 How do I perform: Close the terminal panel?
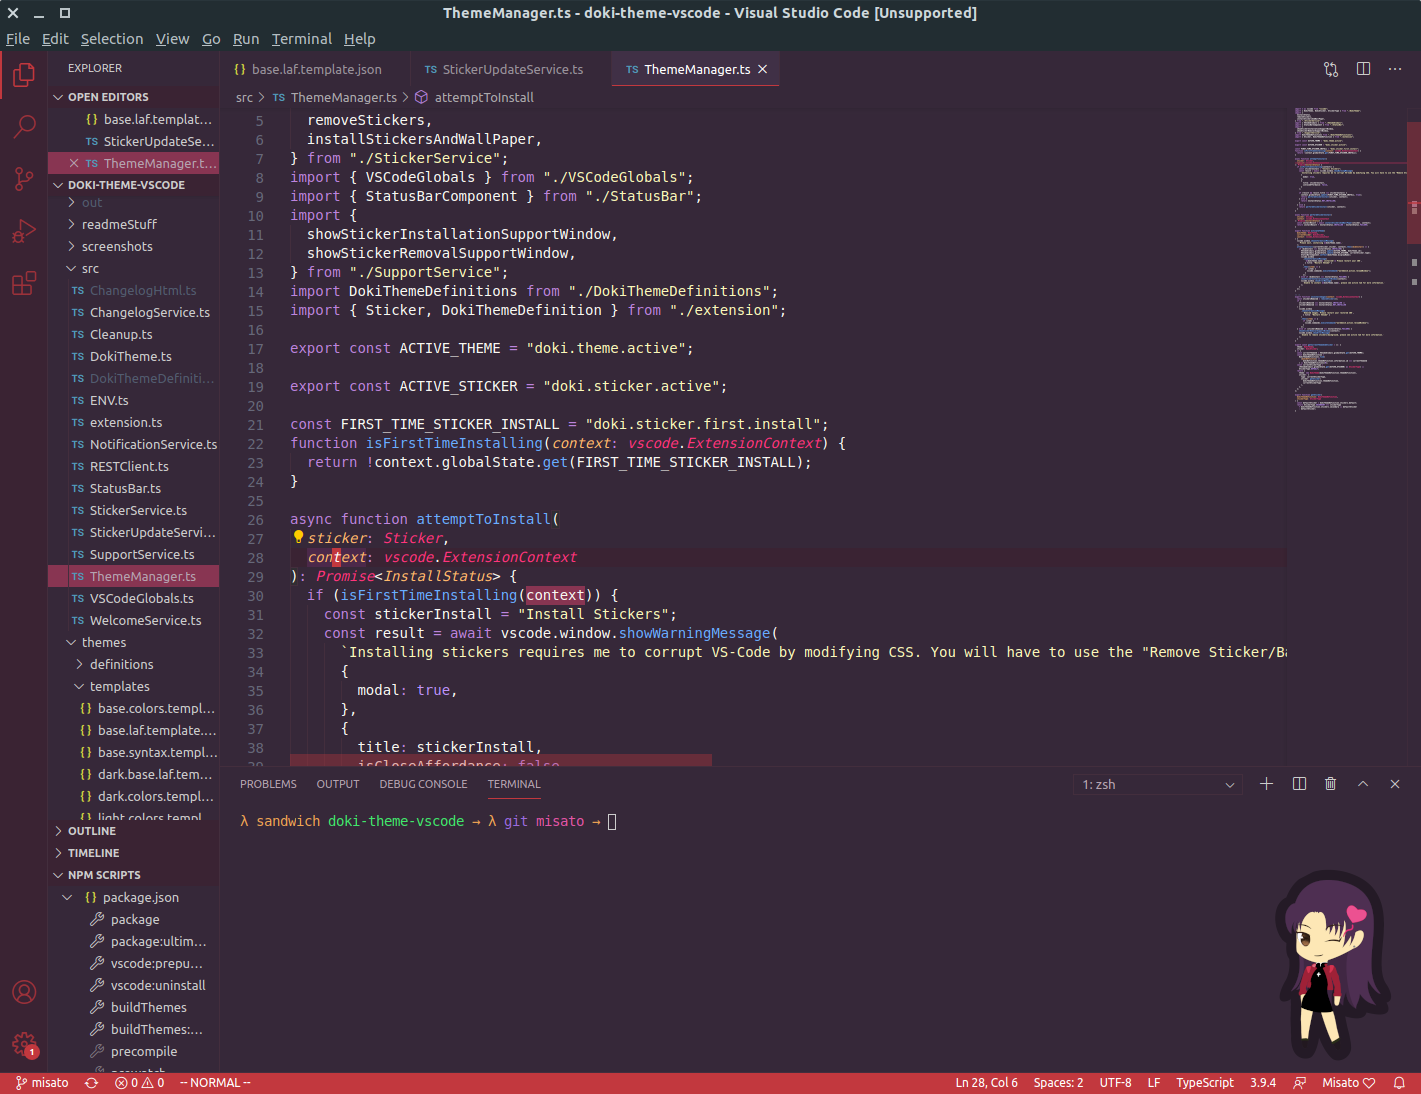[x=1395, y=784]
